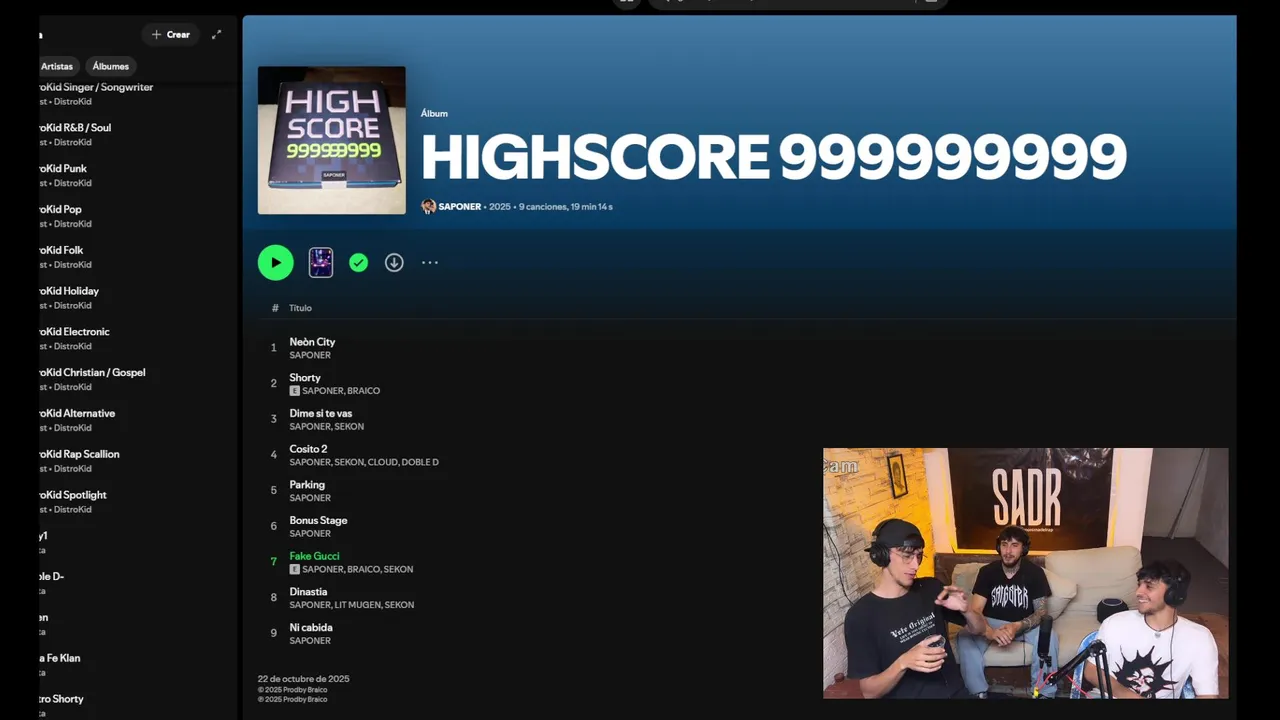Open the DistroKid Folk playlist

pos(138,257)
